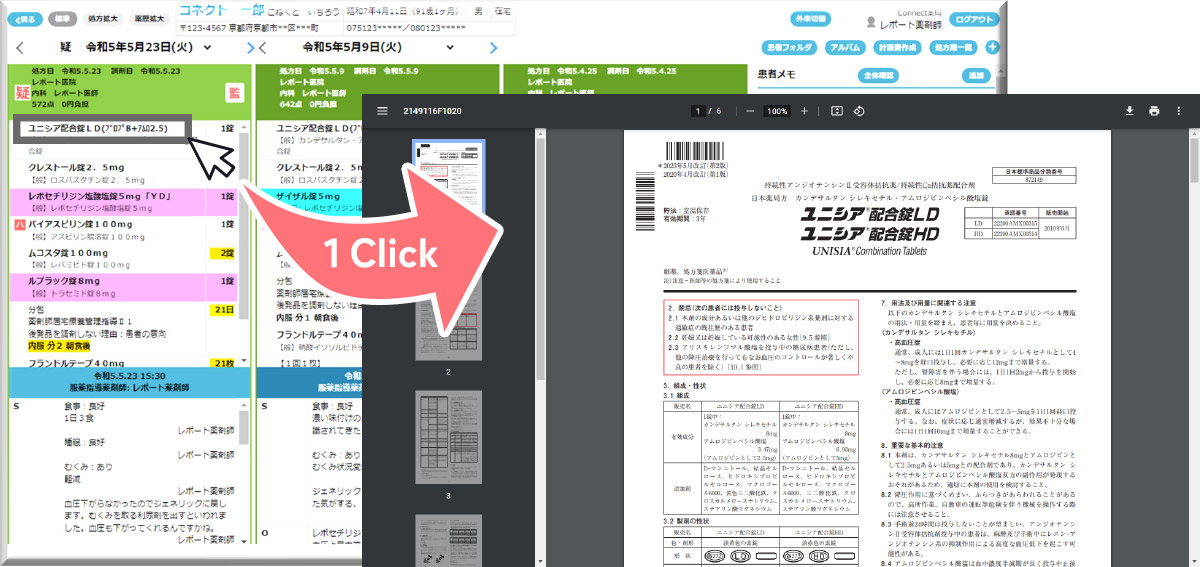Click the red 監 audit badge

pyautogui.click(x=234, y=92)
